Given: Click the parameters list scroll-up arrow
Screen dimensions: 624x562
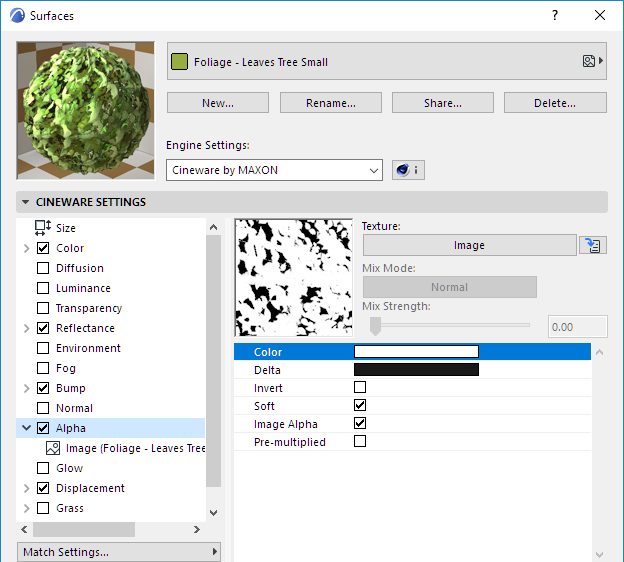Looking at the screenshot, I should (x=599, y=352).
